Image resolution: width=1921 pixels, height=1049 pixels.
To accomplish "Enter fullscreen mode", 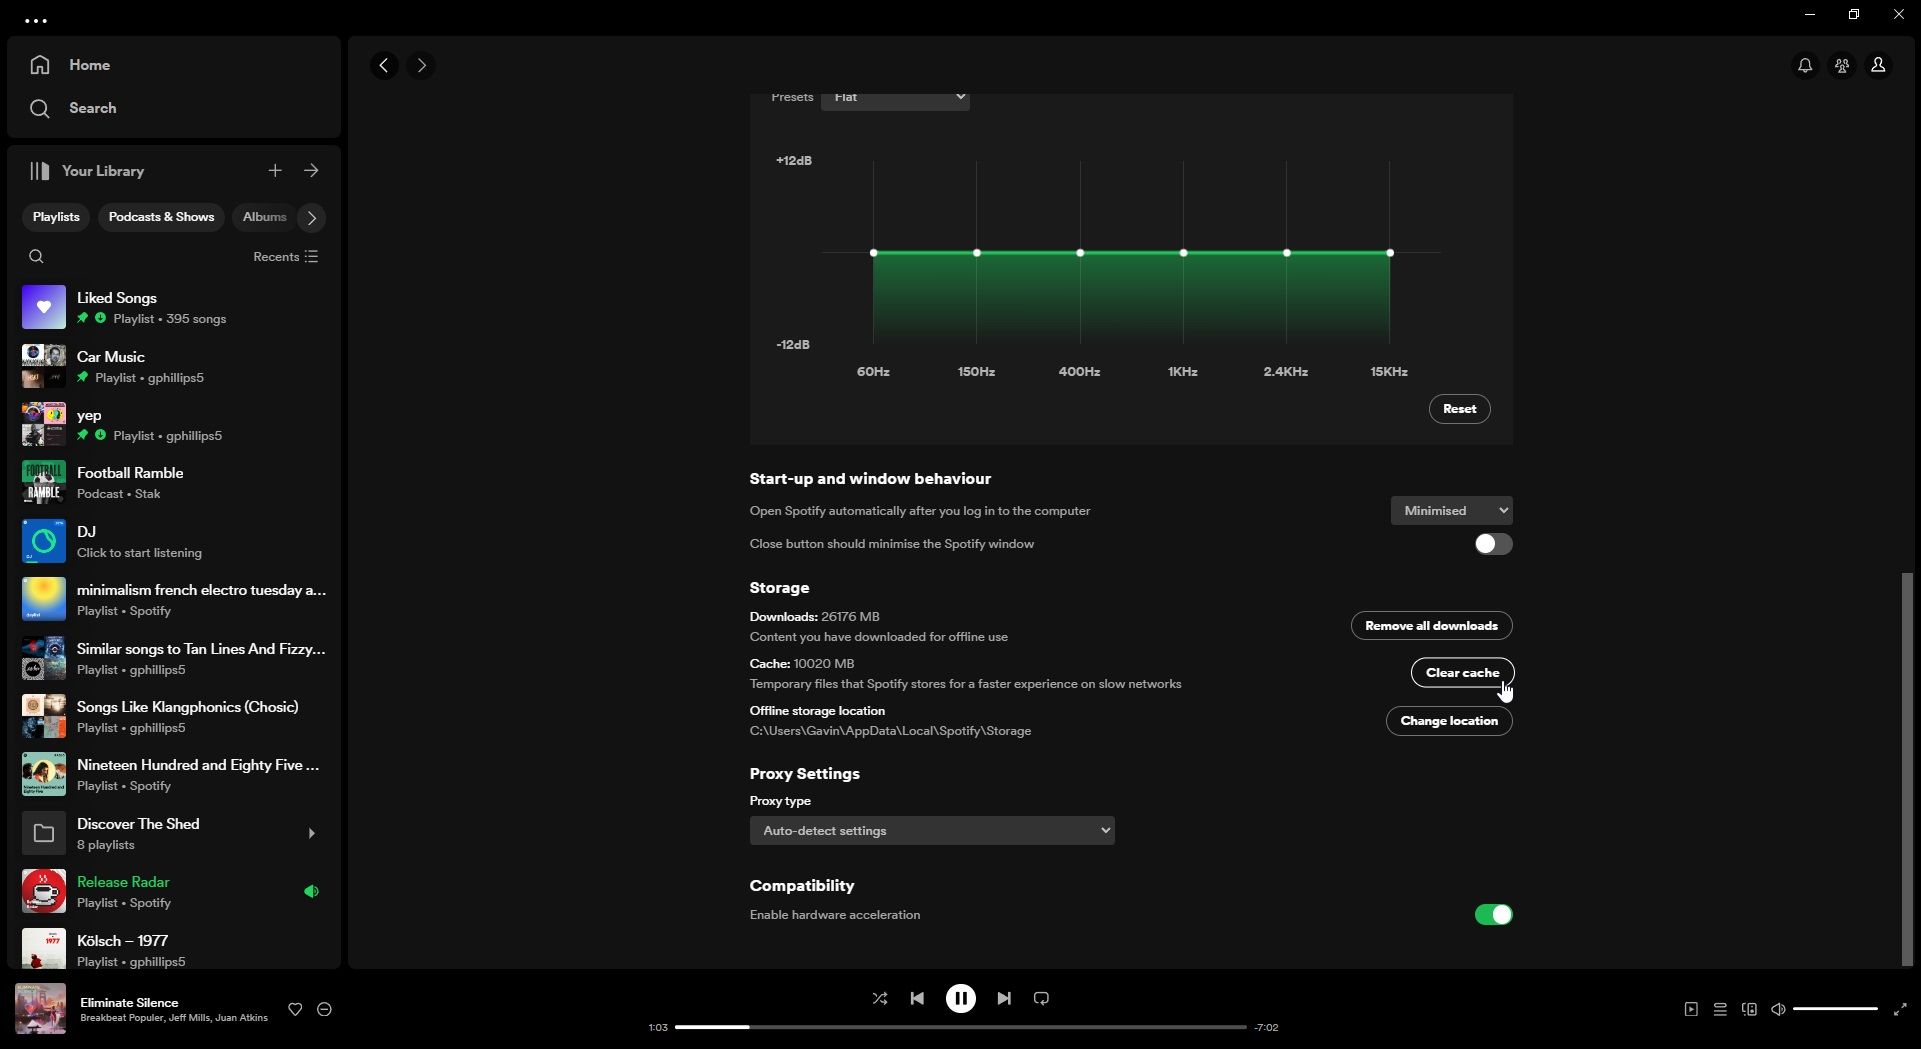I will click(1899, 1009).
